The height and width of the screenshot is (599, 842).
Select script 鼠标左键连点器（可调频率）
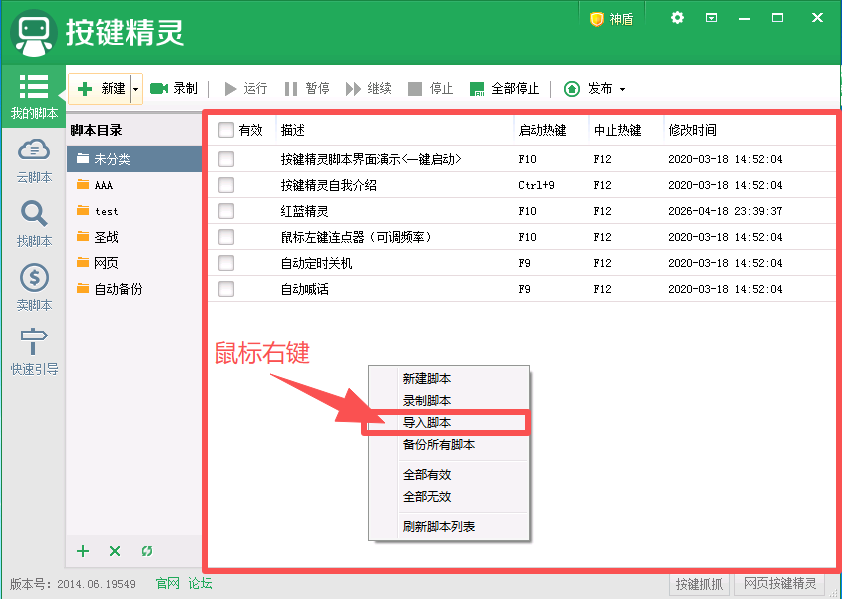tap(355, 237)
